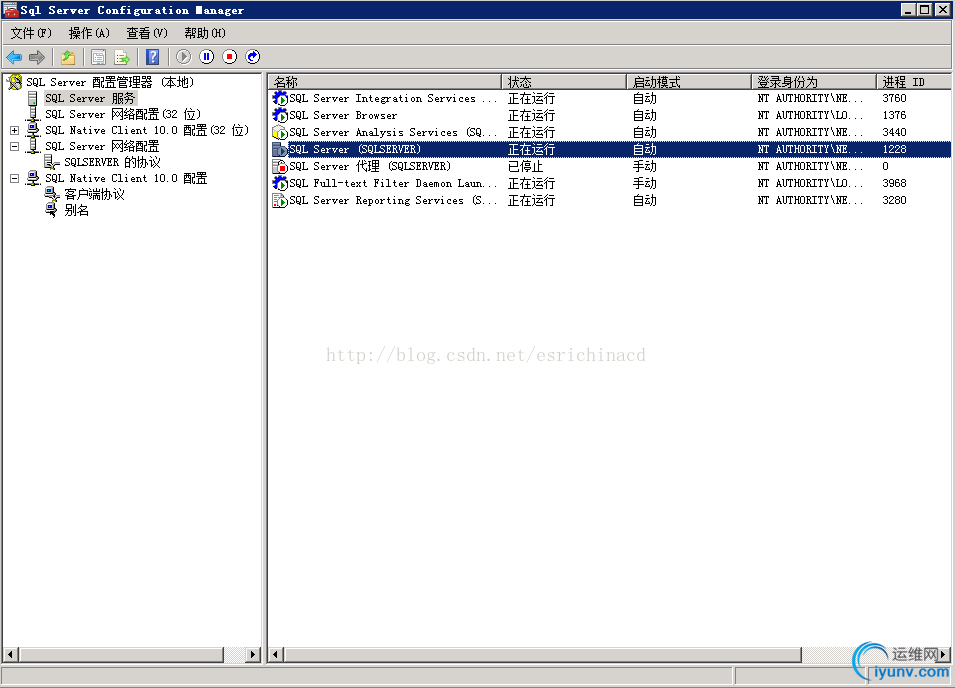Select the SQL Server Reporting Services row
955x688 pixels.
coord(610,200)
